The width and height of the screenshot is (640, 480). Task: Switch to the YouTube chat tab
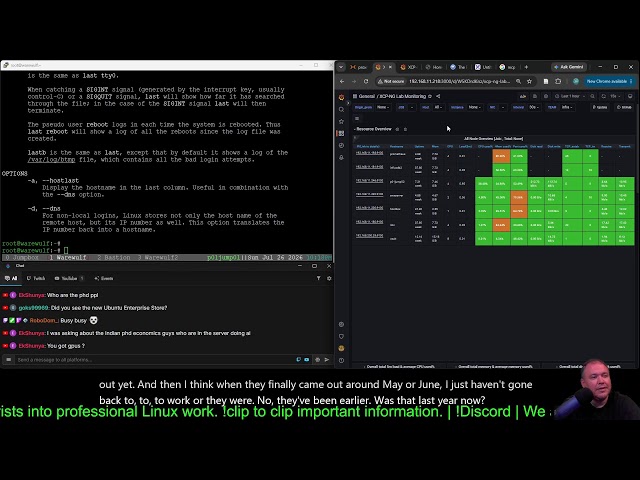(69, 278)
